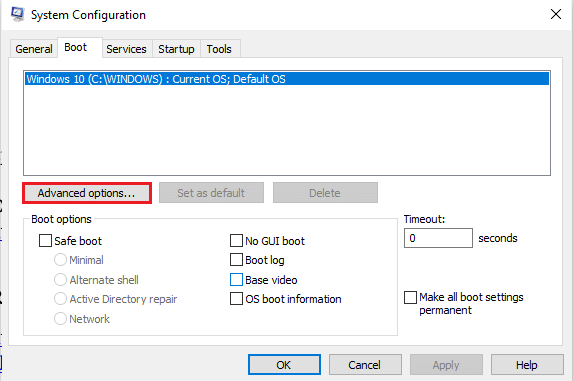Click the Boot tab label
The height and width of the screenshot is (381, 573).
(76, 47)
